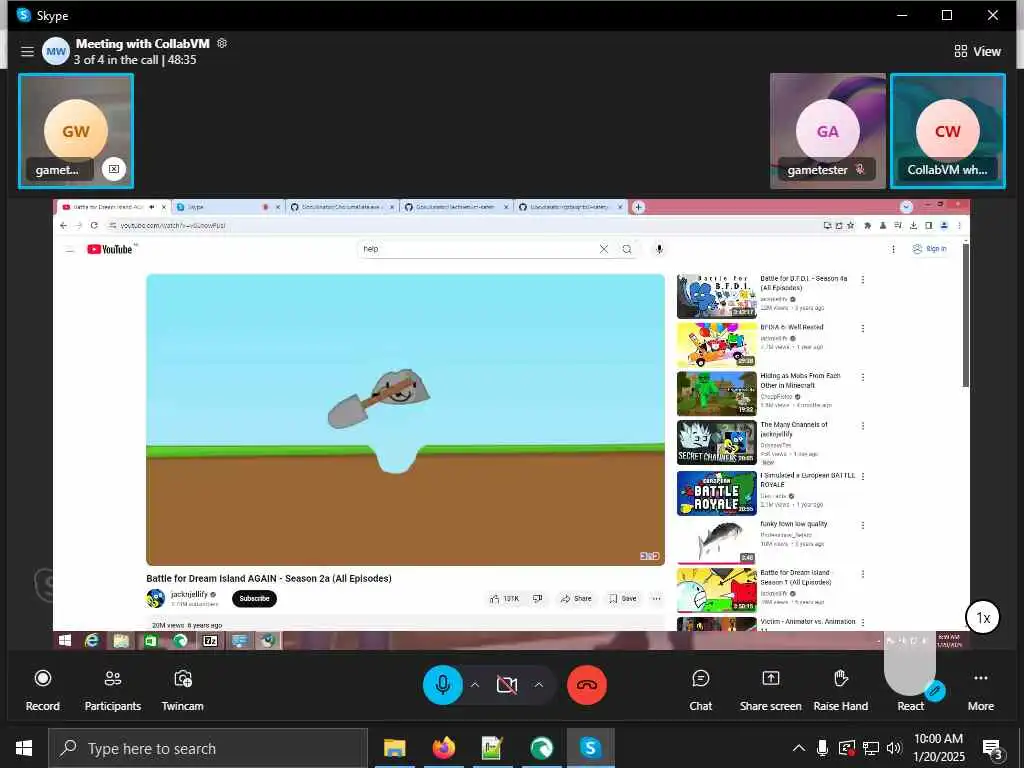Select the GA gametester participant tile
The image size is (1024, 768).
click(827, 131)
